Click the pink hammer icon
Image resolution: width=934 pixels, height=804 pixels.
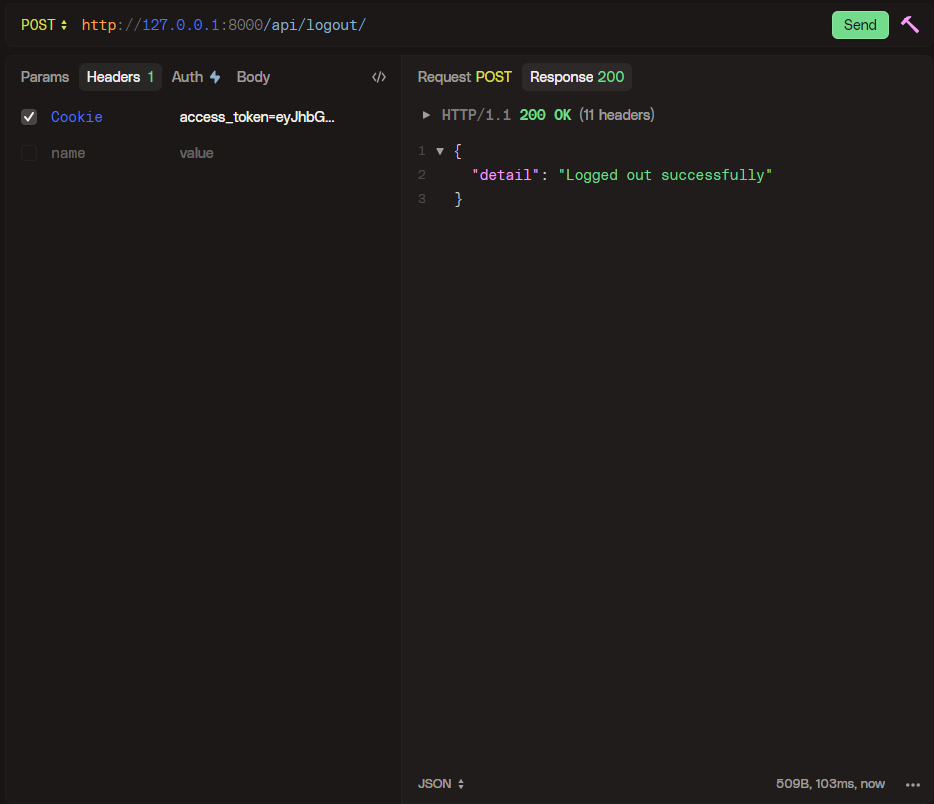coord(909,25)
